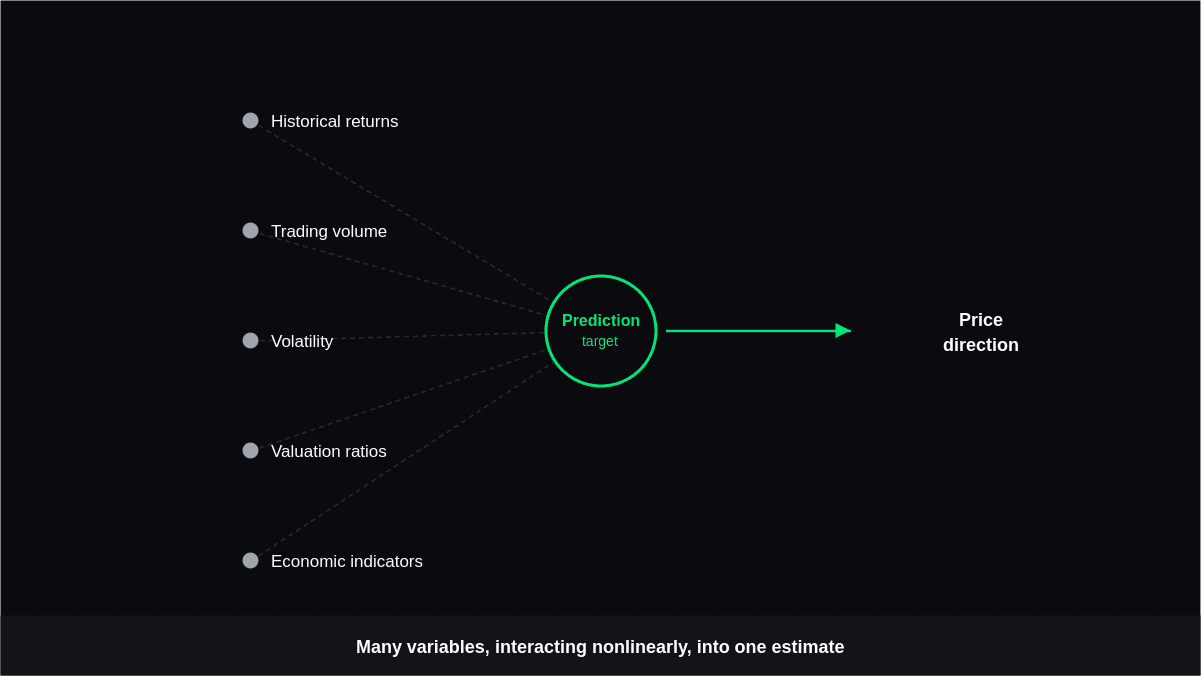Screen dimensions: 1201x676
Task: Click the green arrowhead toward Price direction
Action: point(843,331)
